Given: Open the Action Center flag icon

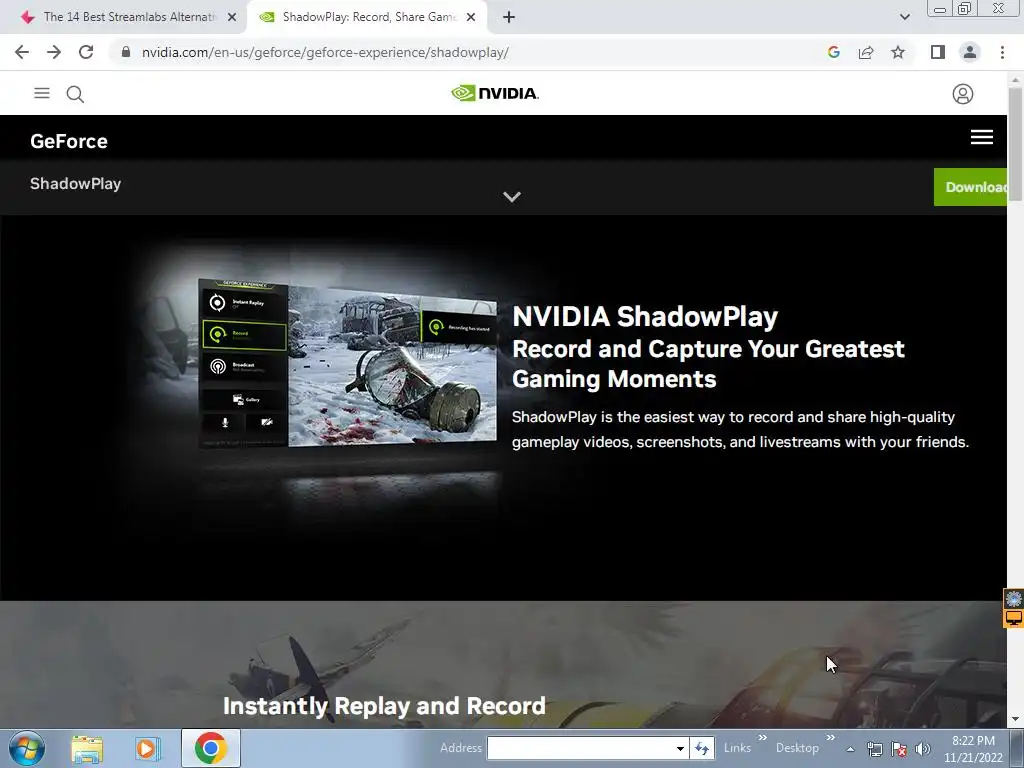Looking at the screenshot, I should [x=899, y=749].
